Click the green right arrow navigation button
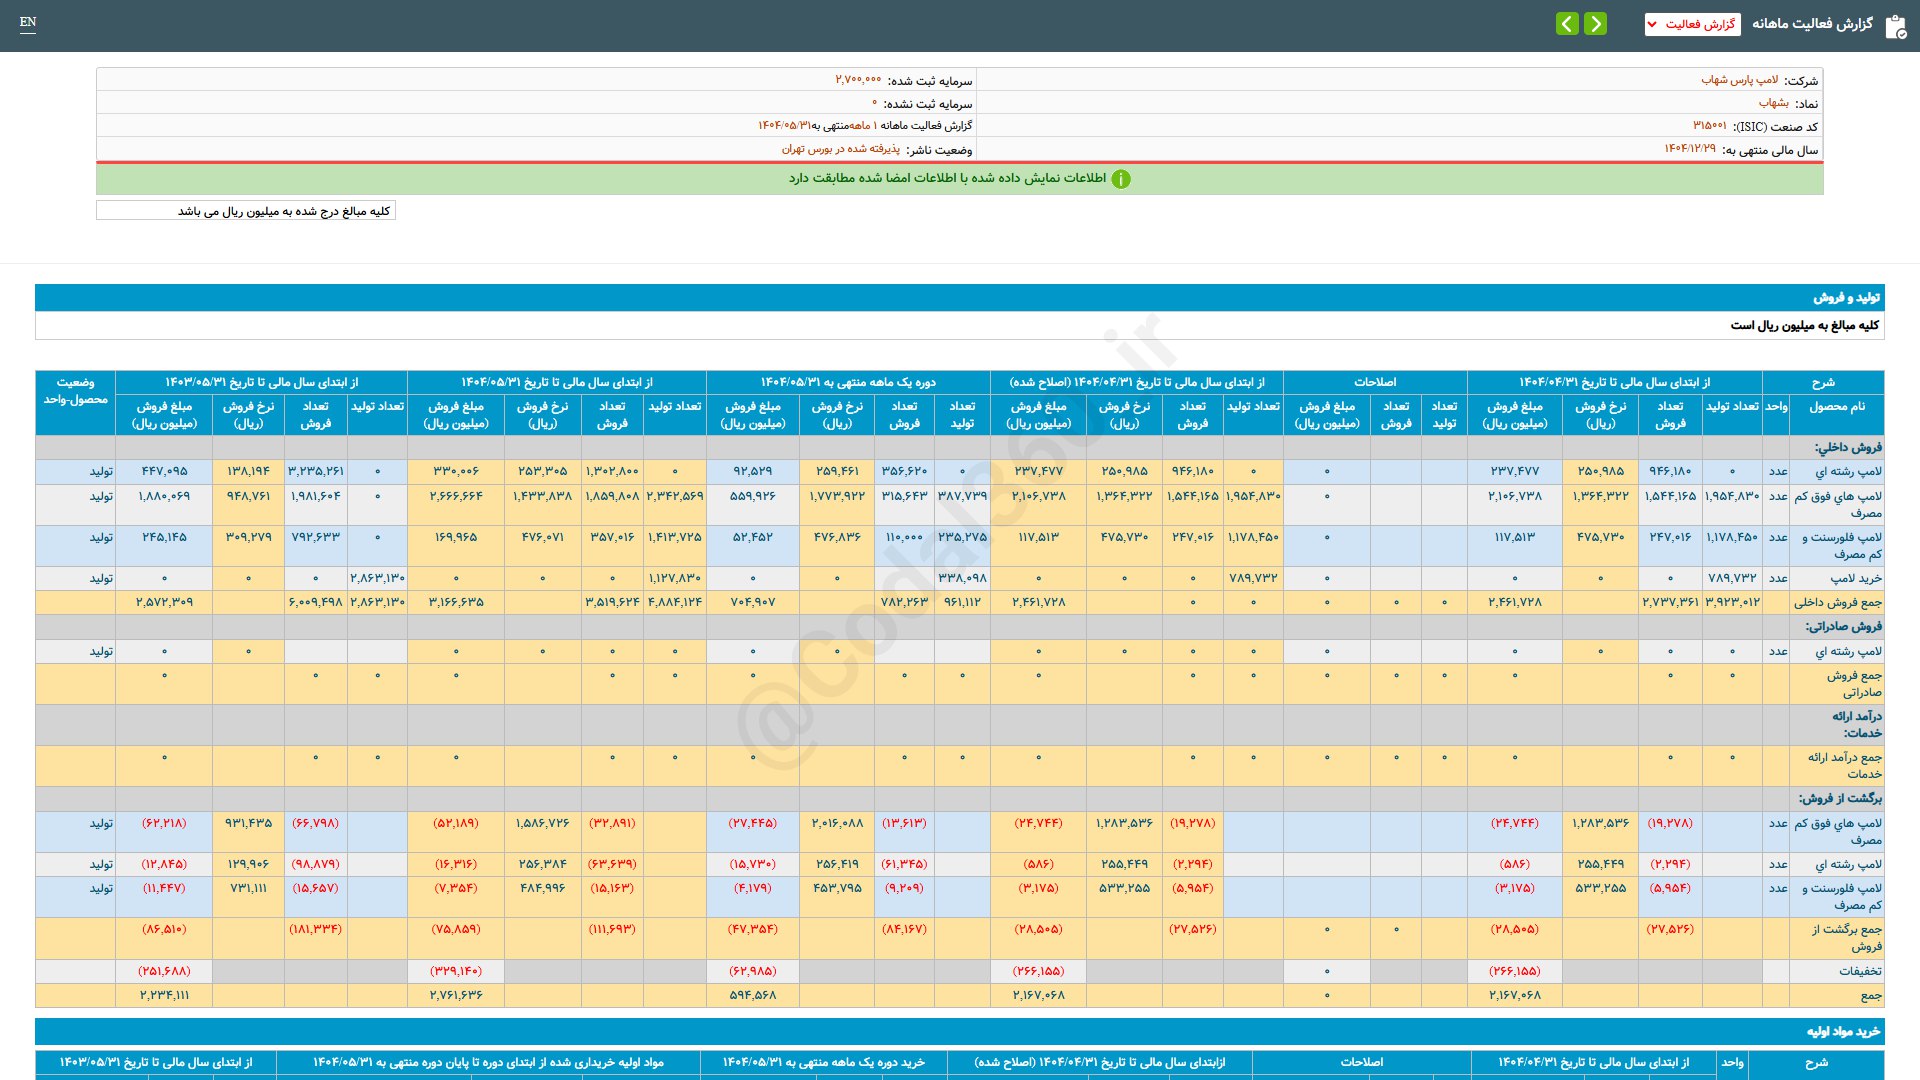Image resolution: width=1920 pixels, height=1080 pixels. click(x=1595, y=23)
